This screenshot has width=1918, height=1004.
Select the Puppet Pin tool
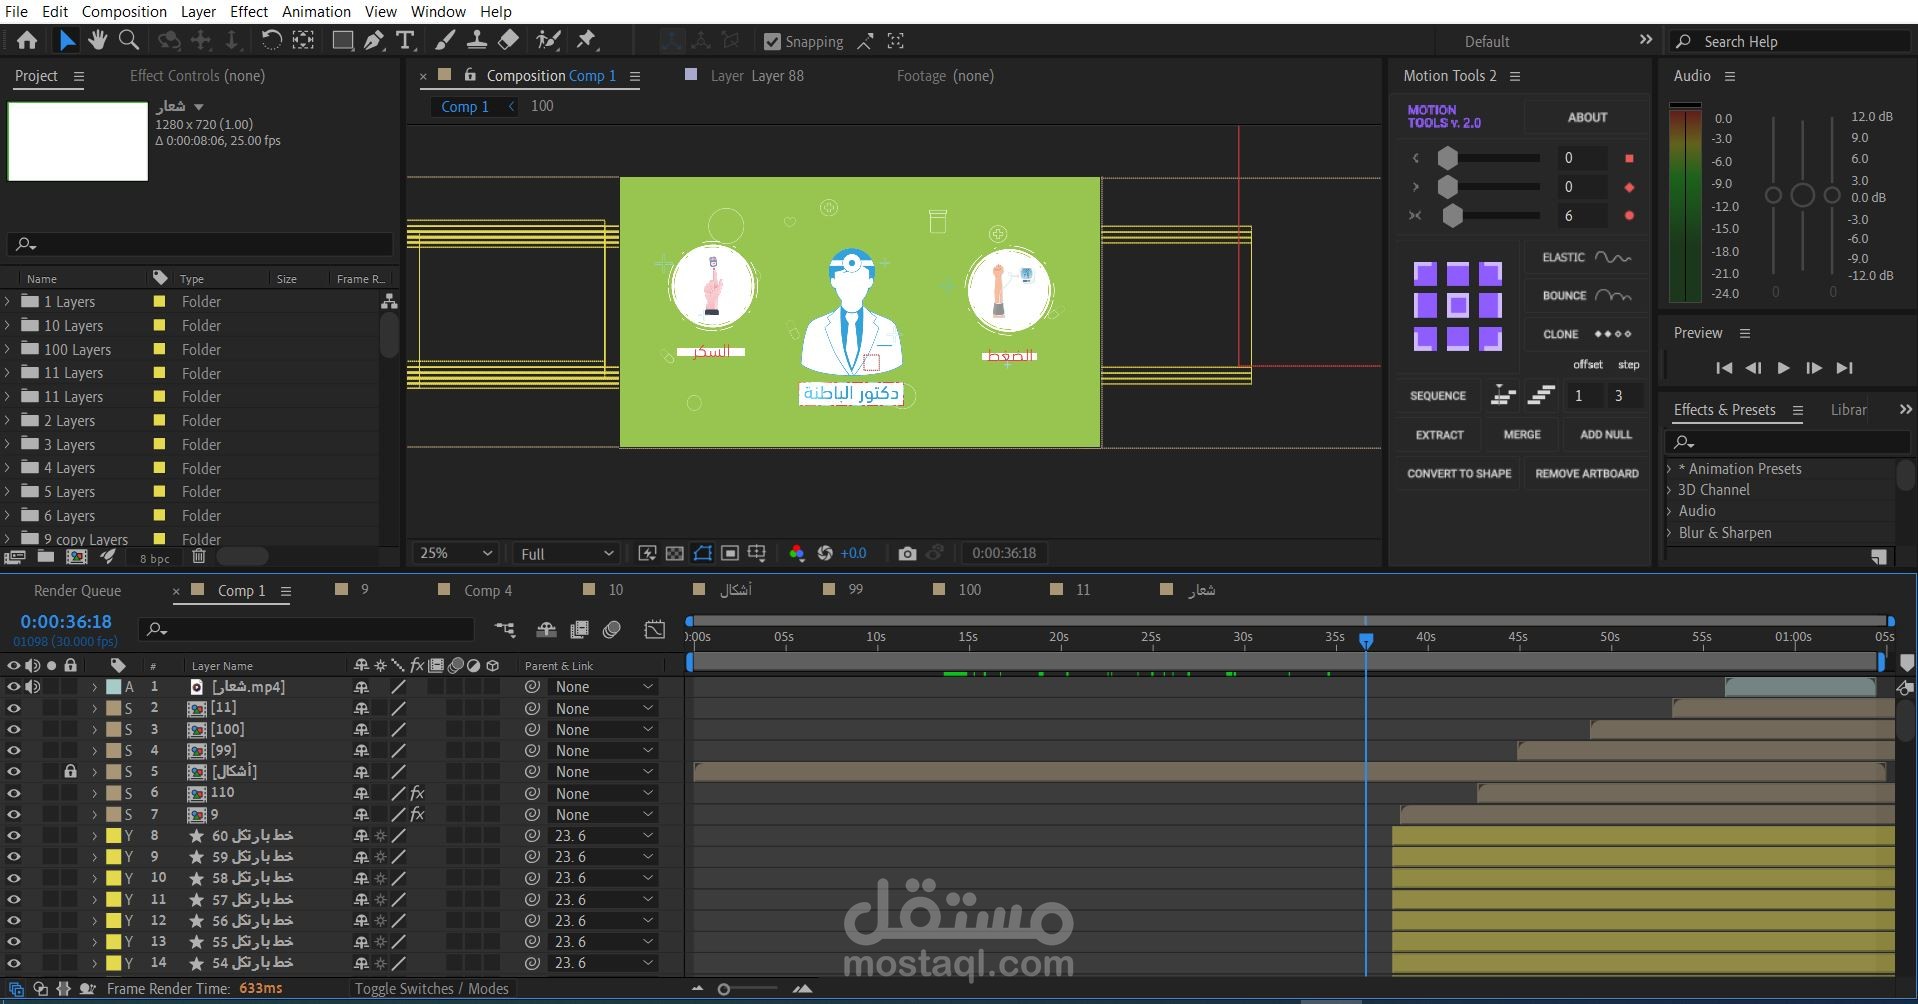(587, 41)
